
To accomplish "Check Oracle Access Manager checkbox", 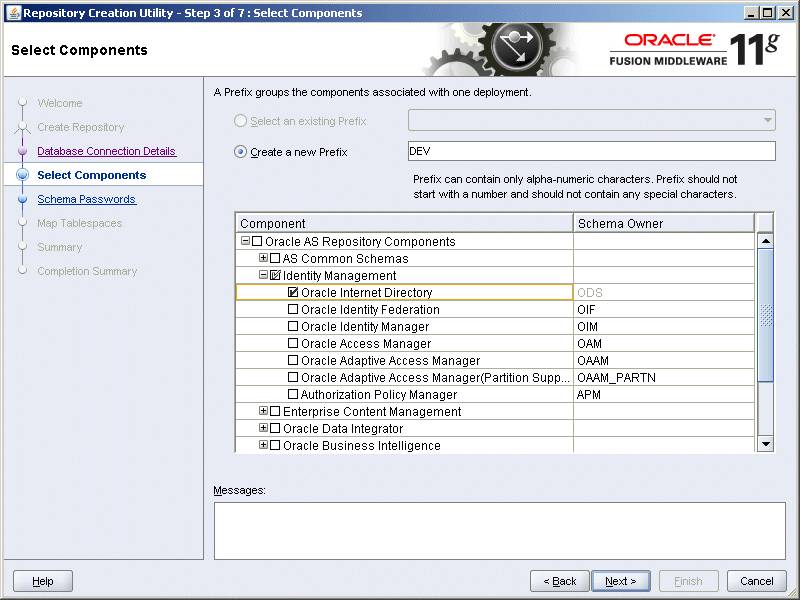I will 293,343.
